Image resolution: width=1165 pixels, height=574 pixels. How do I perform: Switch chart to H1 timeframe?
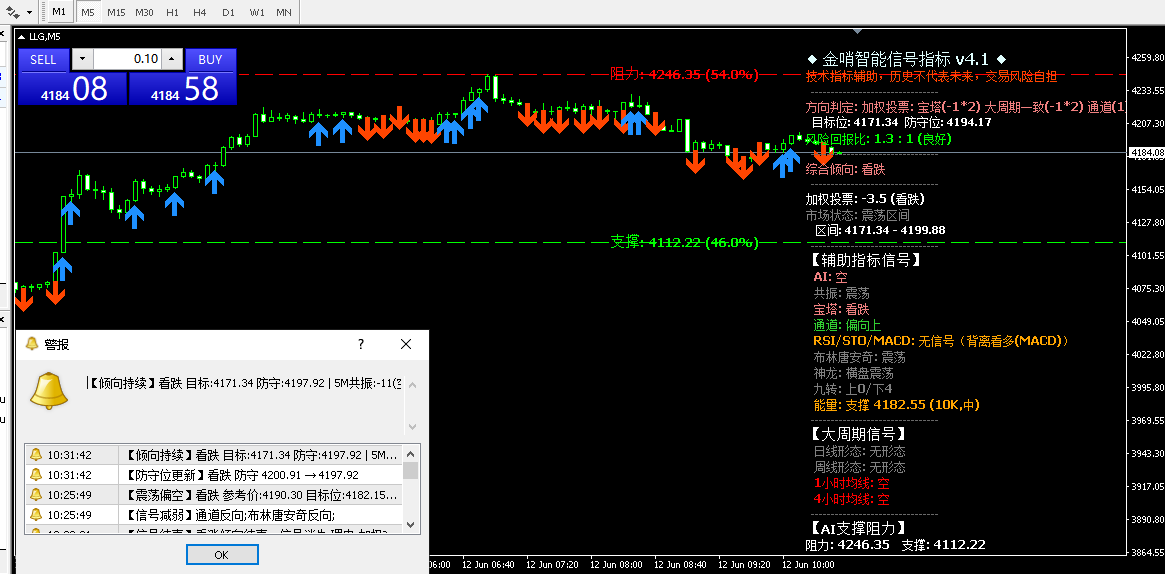point(172,13)
